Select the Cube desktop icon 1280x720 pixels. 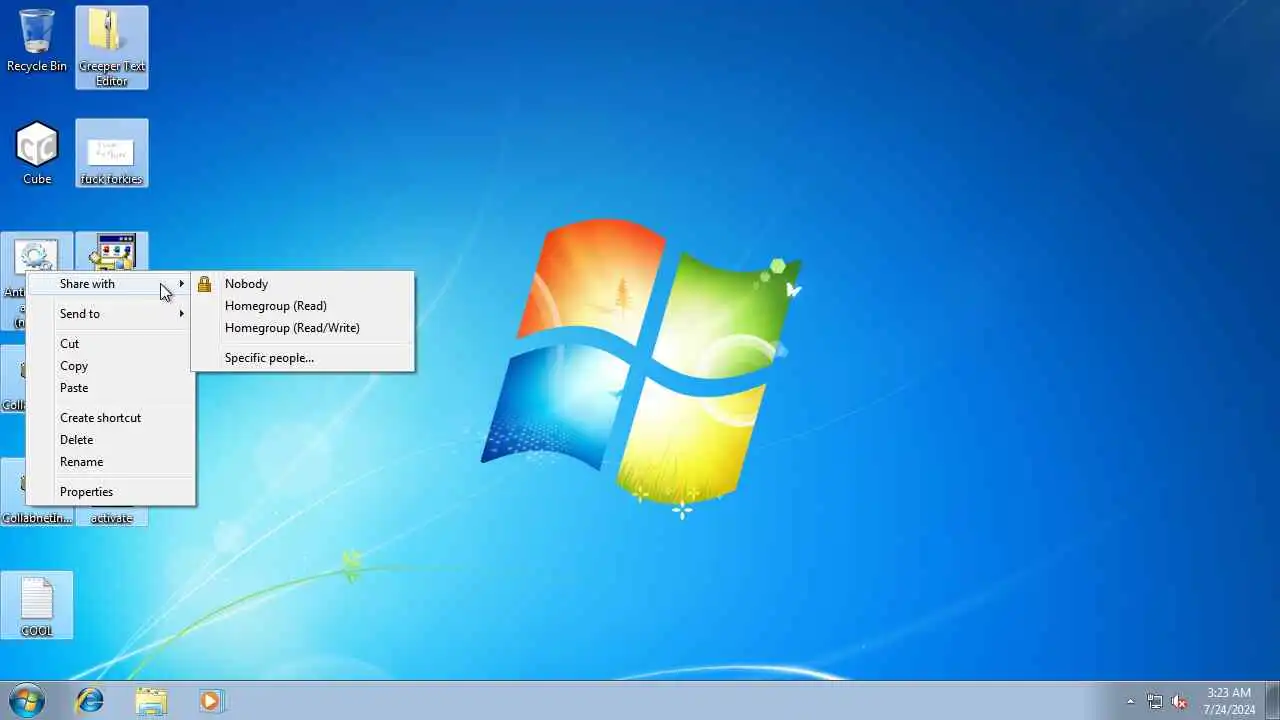[x=37, y=152]
